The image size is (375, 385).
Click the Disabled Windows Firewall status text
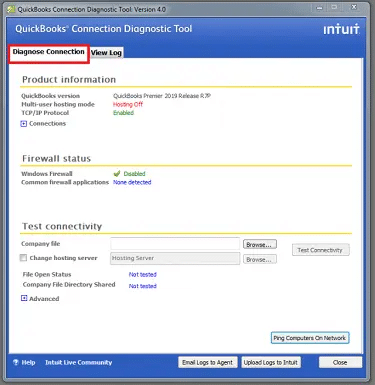pos(134,174)
